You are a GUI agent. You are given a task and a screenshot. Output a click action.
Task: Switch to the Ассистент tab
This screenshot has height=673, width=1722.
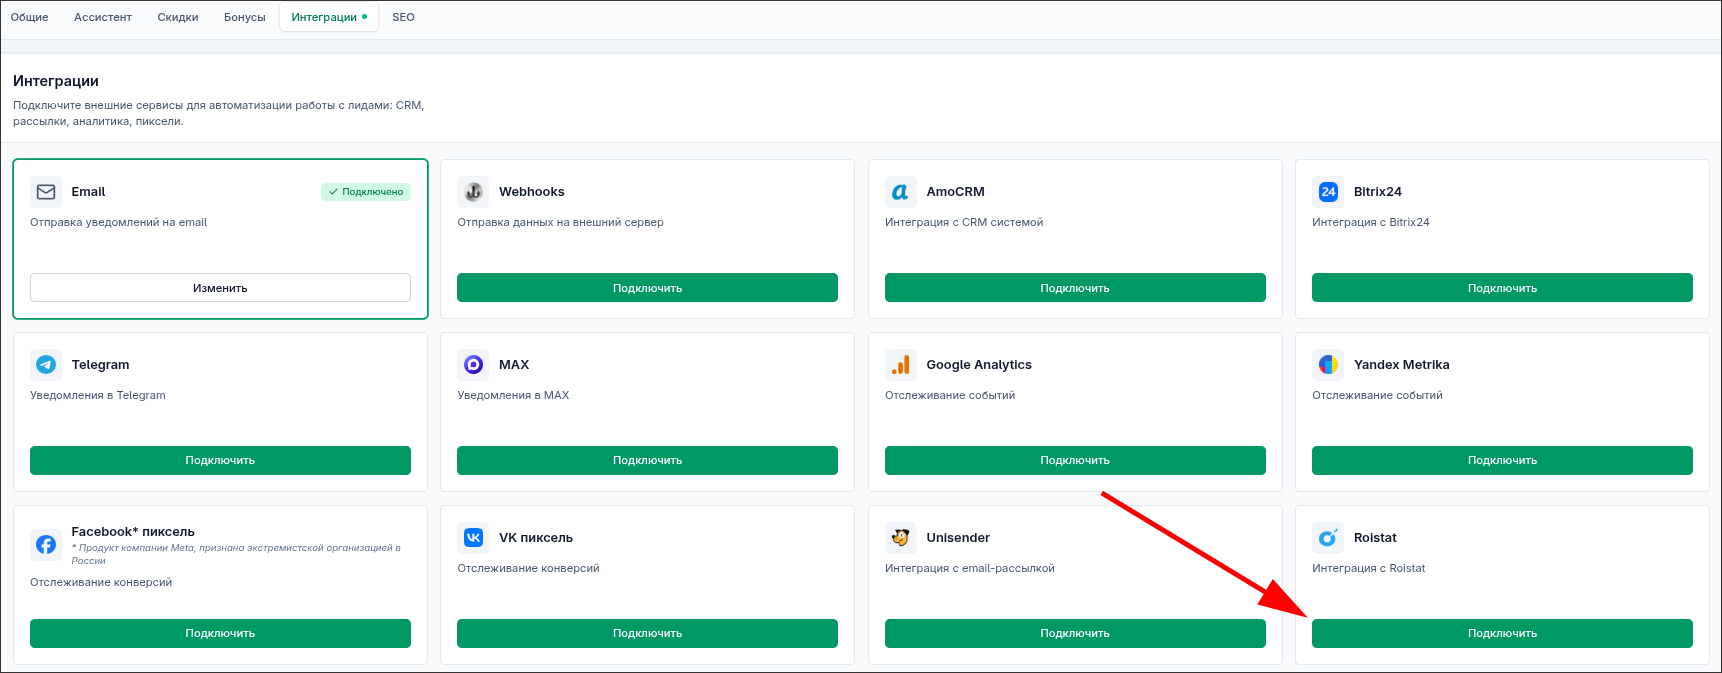103,17
